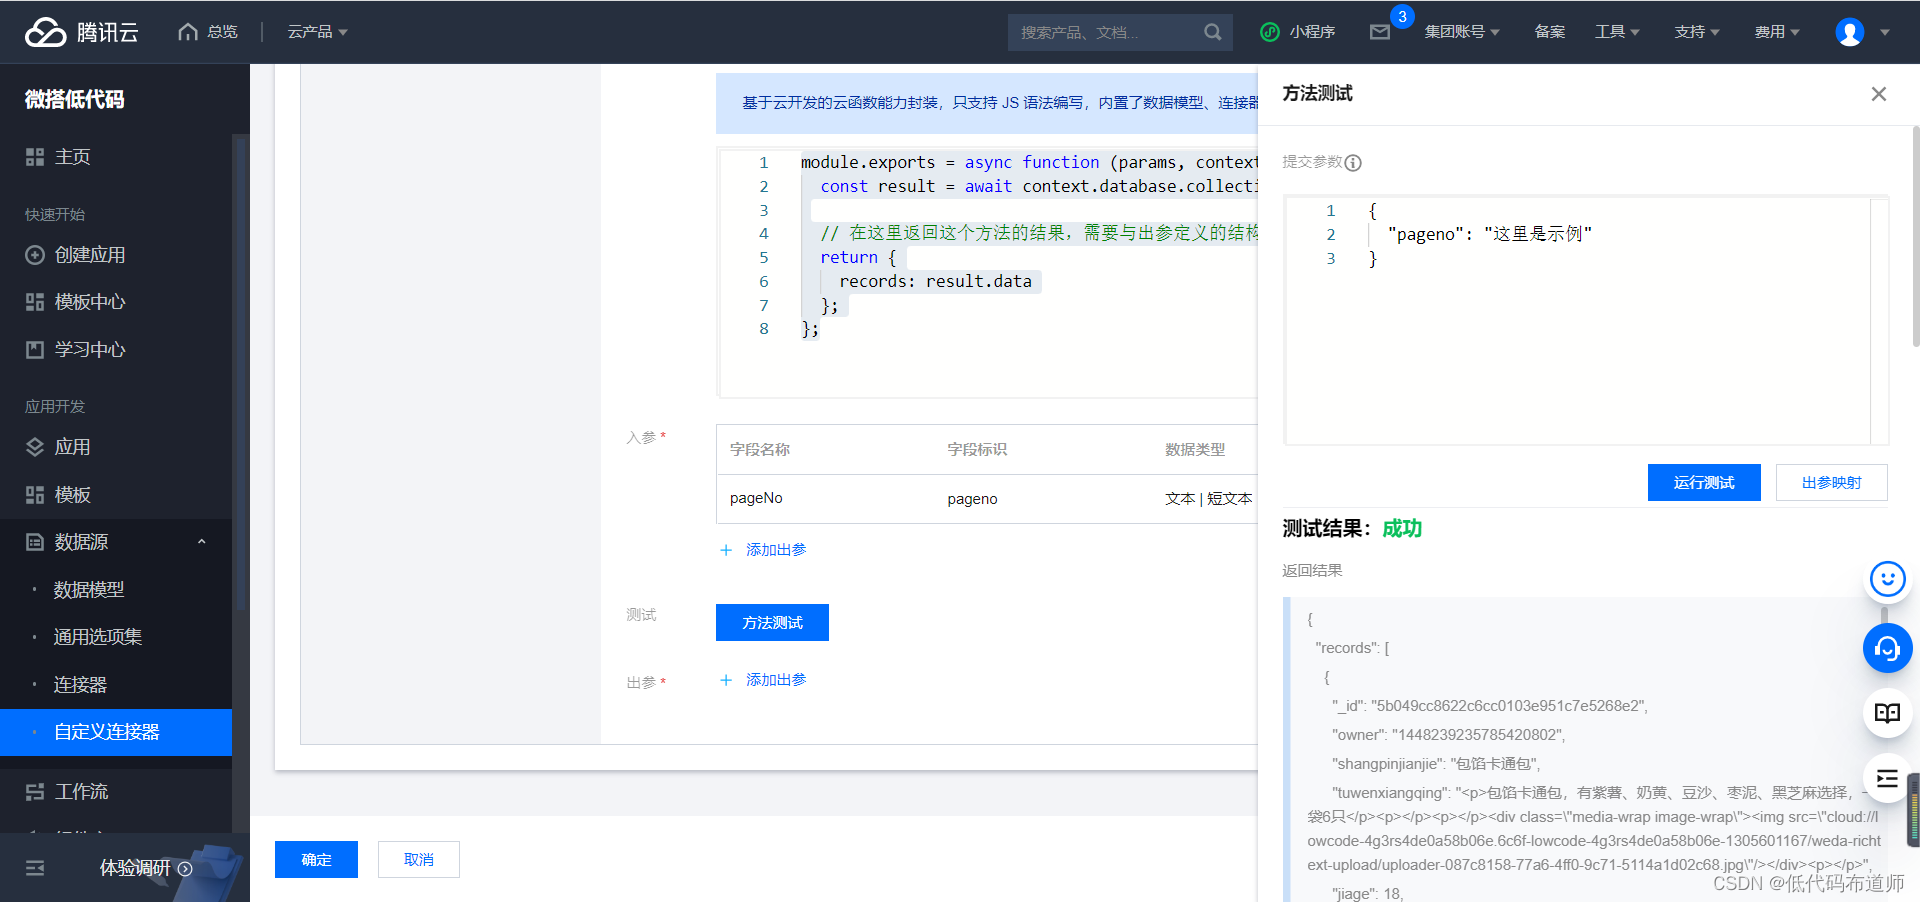1920x902 pixels.
Task: Click the 主页 grid icon
Action: point(35,157)
